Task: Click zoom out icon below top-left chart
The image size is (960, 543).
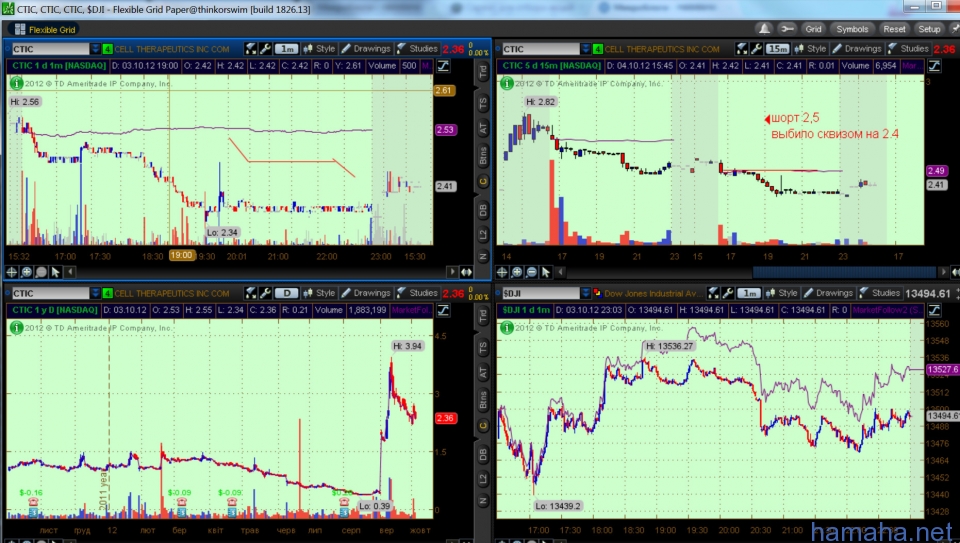Action: (x=41, y=272)
